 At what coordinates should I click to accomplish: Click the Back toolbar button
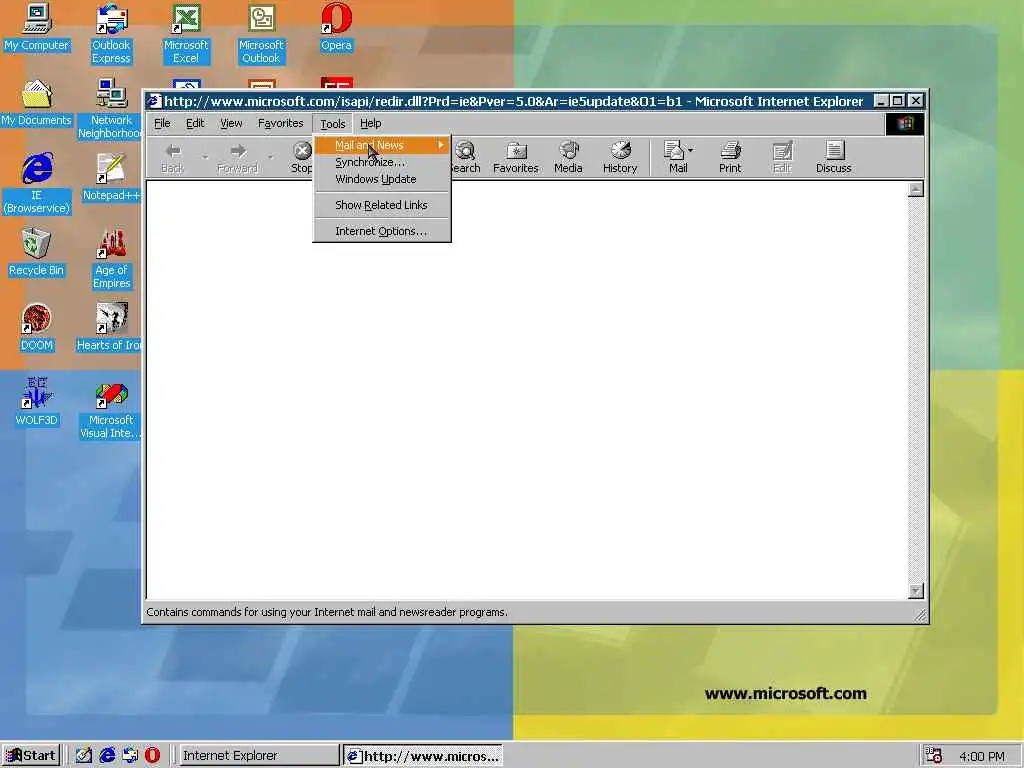click(172, 157)
